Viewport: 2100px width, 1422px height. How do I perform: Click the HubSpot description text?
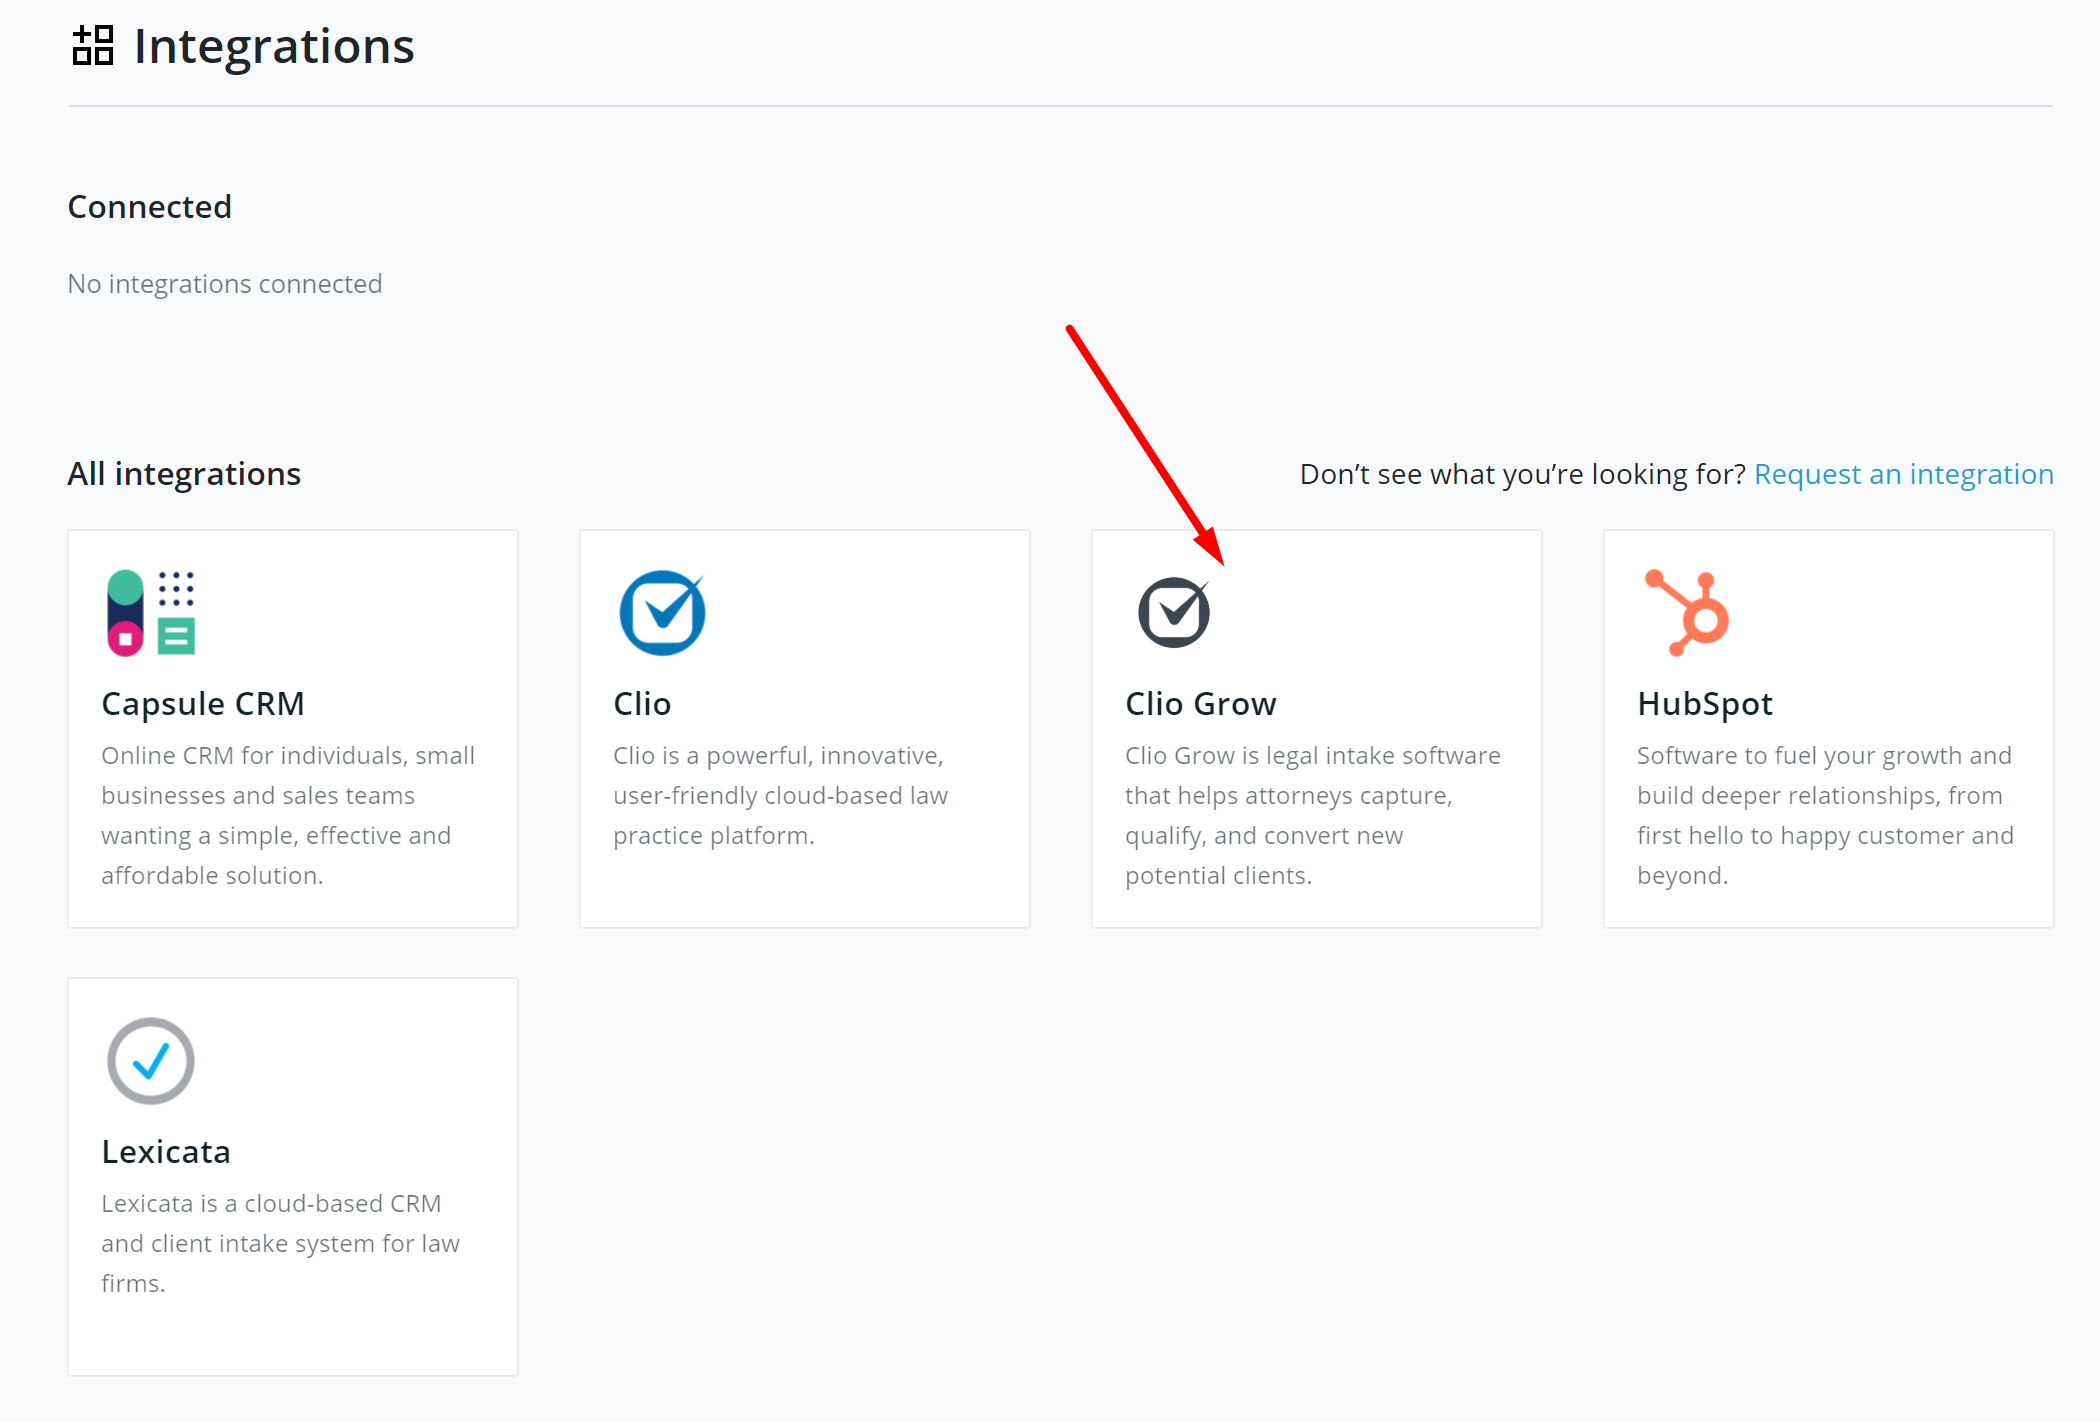(x=1825, y=815)
